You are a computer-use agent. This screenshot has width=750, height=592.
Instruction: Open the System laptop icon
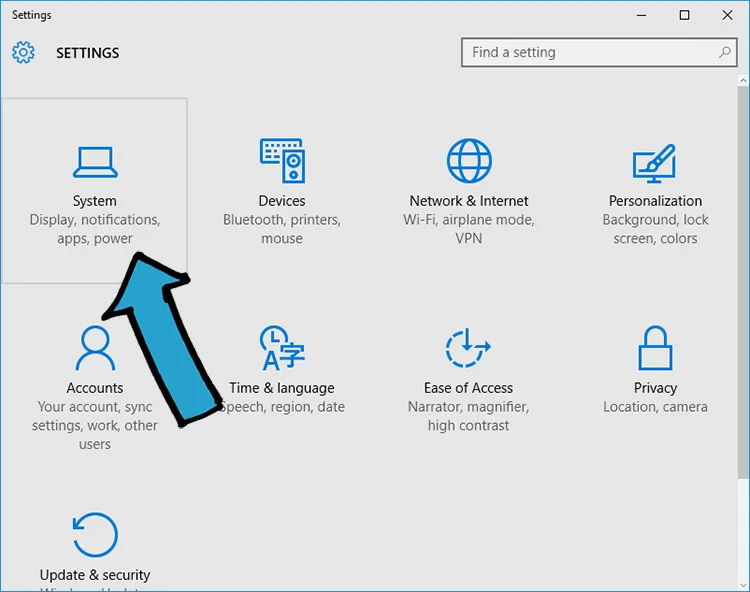pos(95,162)
